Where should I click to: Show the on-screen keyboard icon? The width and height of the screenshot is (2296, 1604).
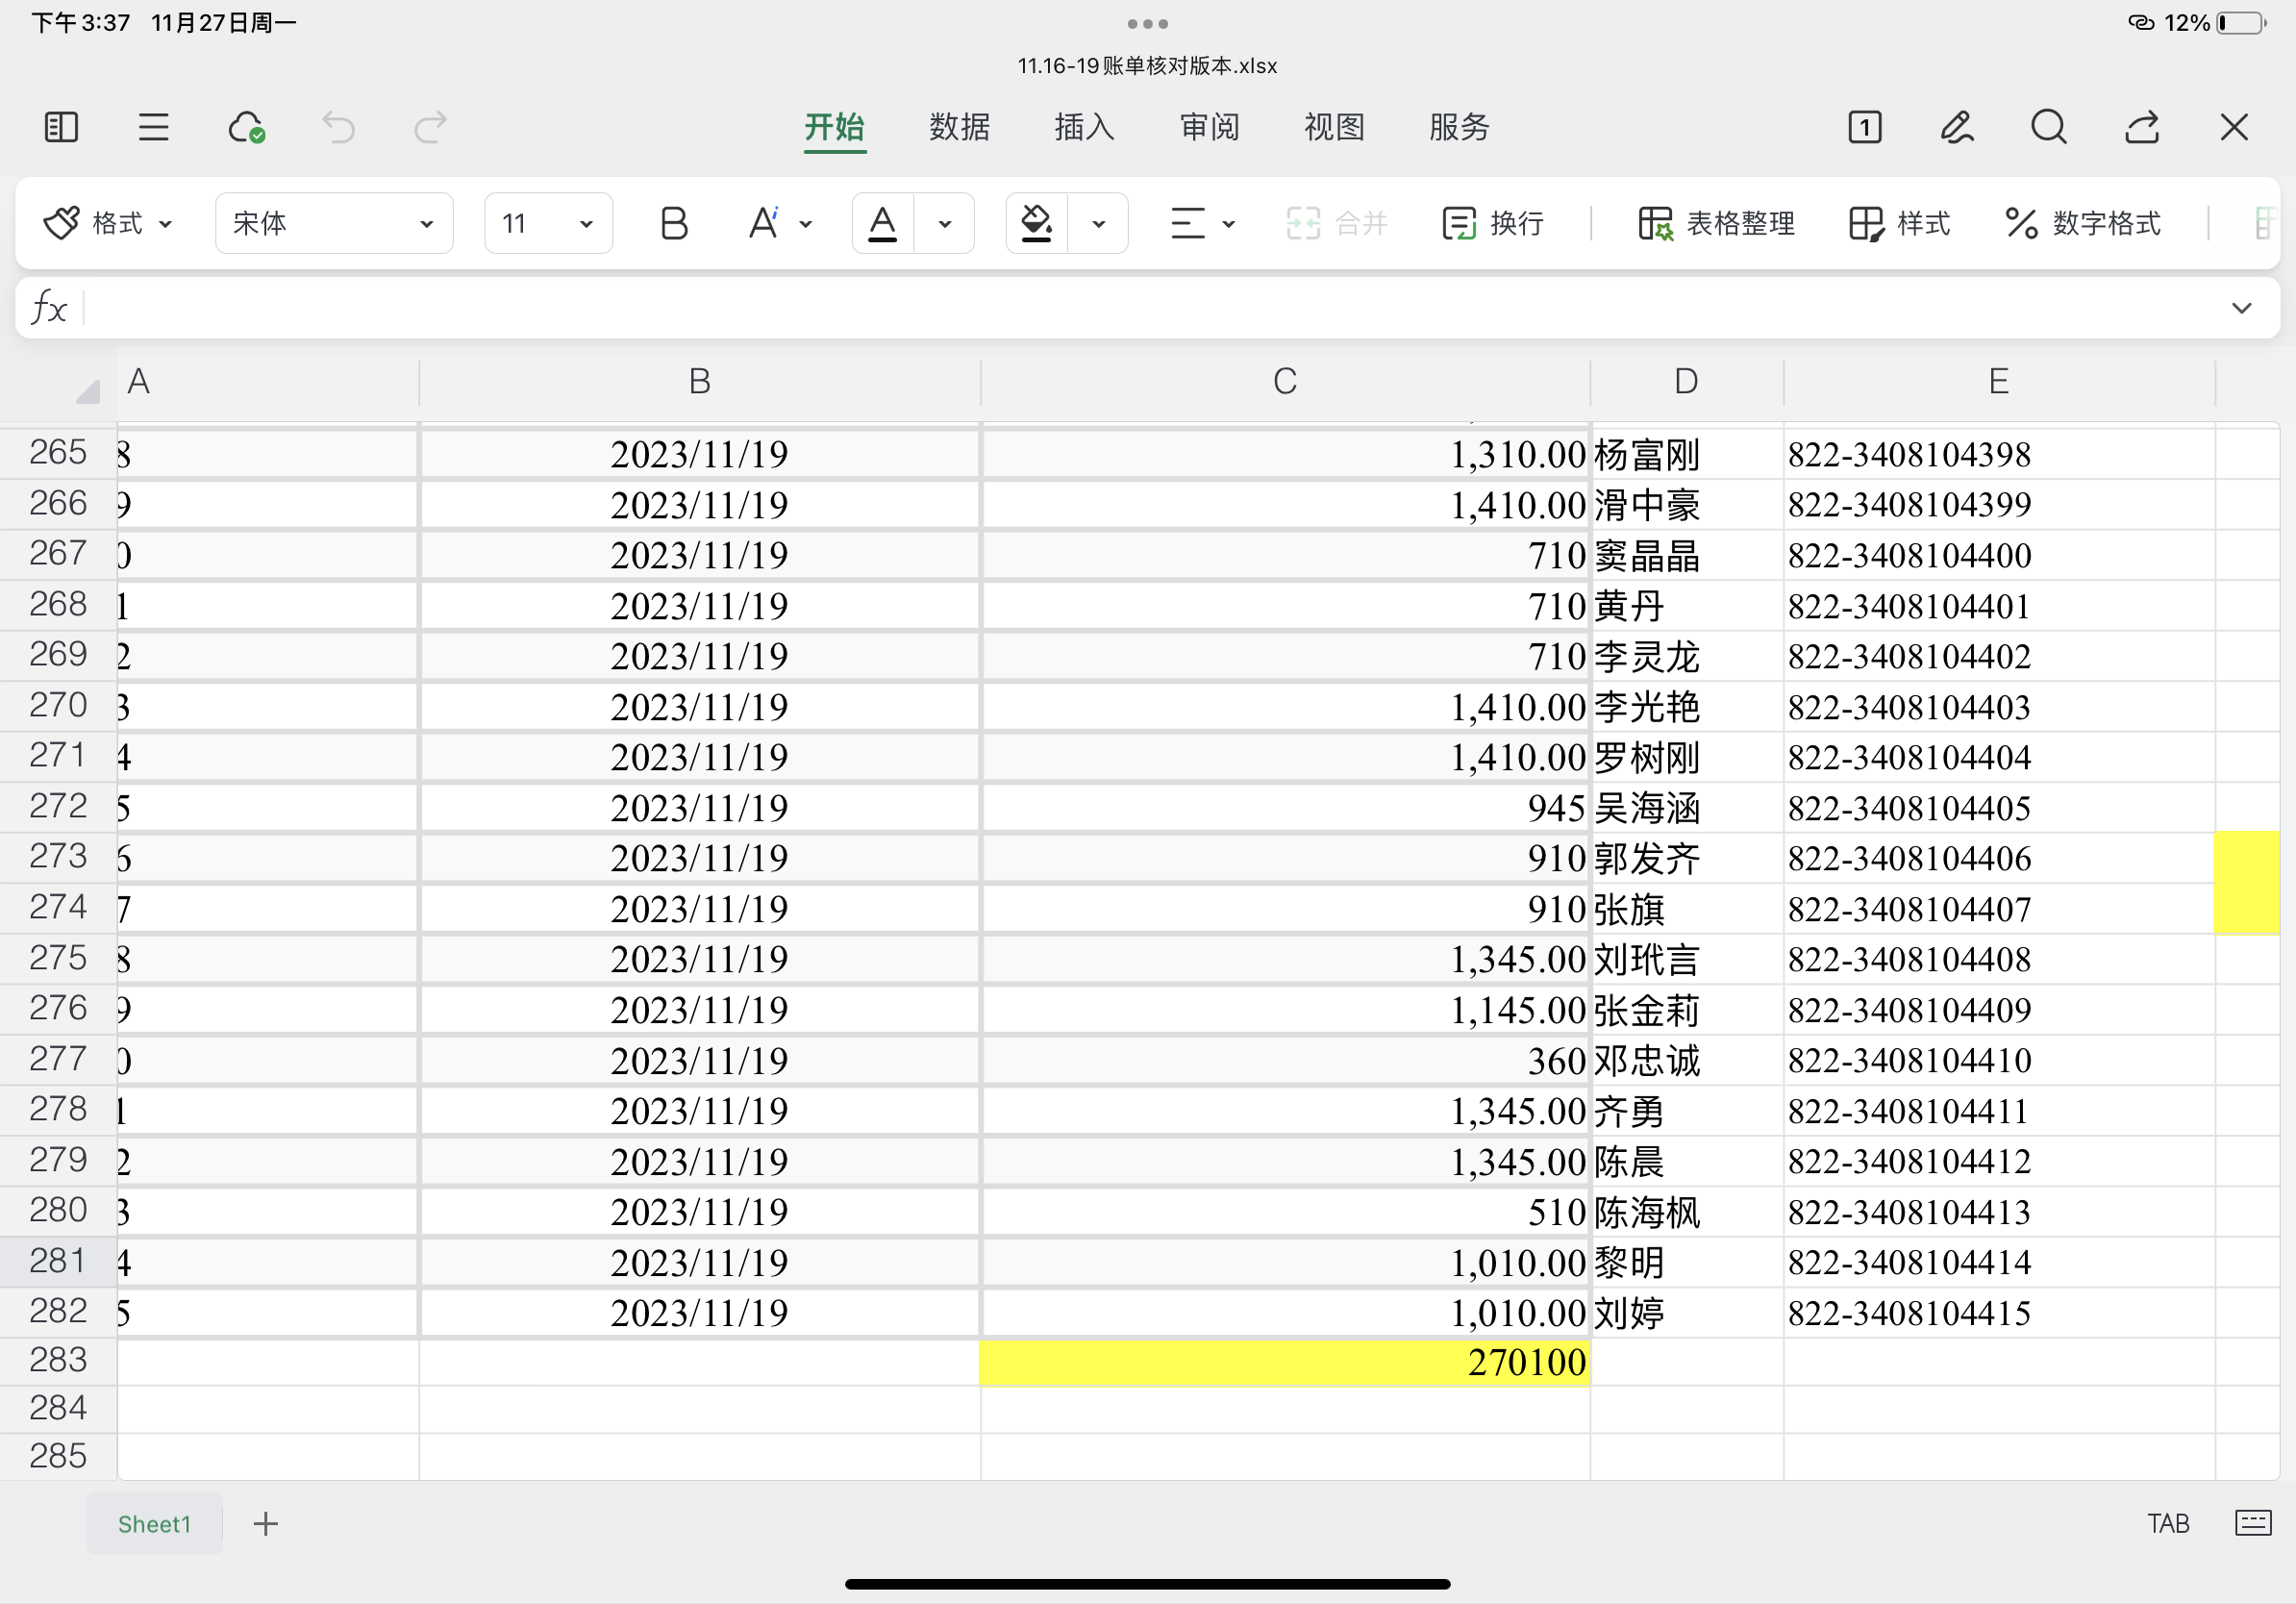pos(2252,1522)
